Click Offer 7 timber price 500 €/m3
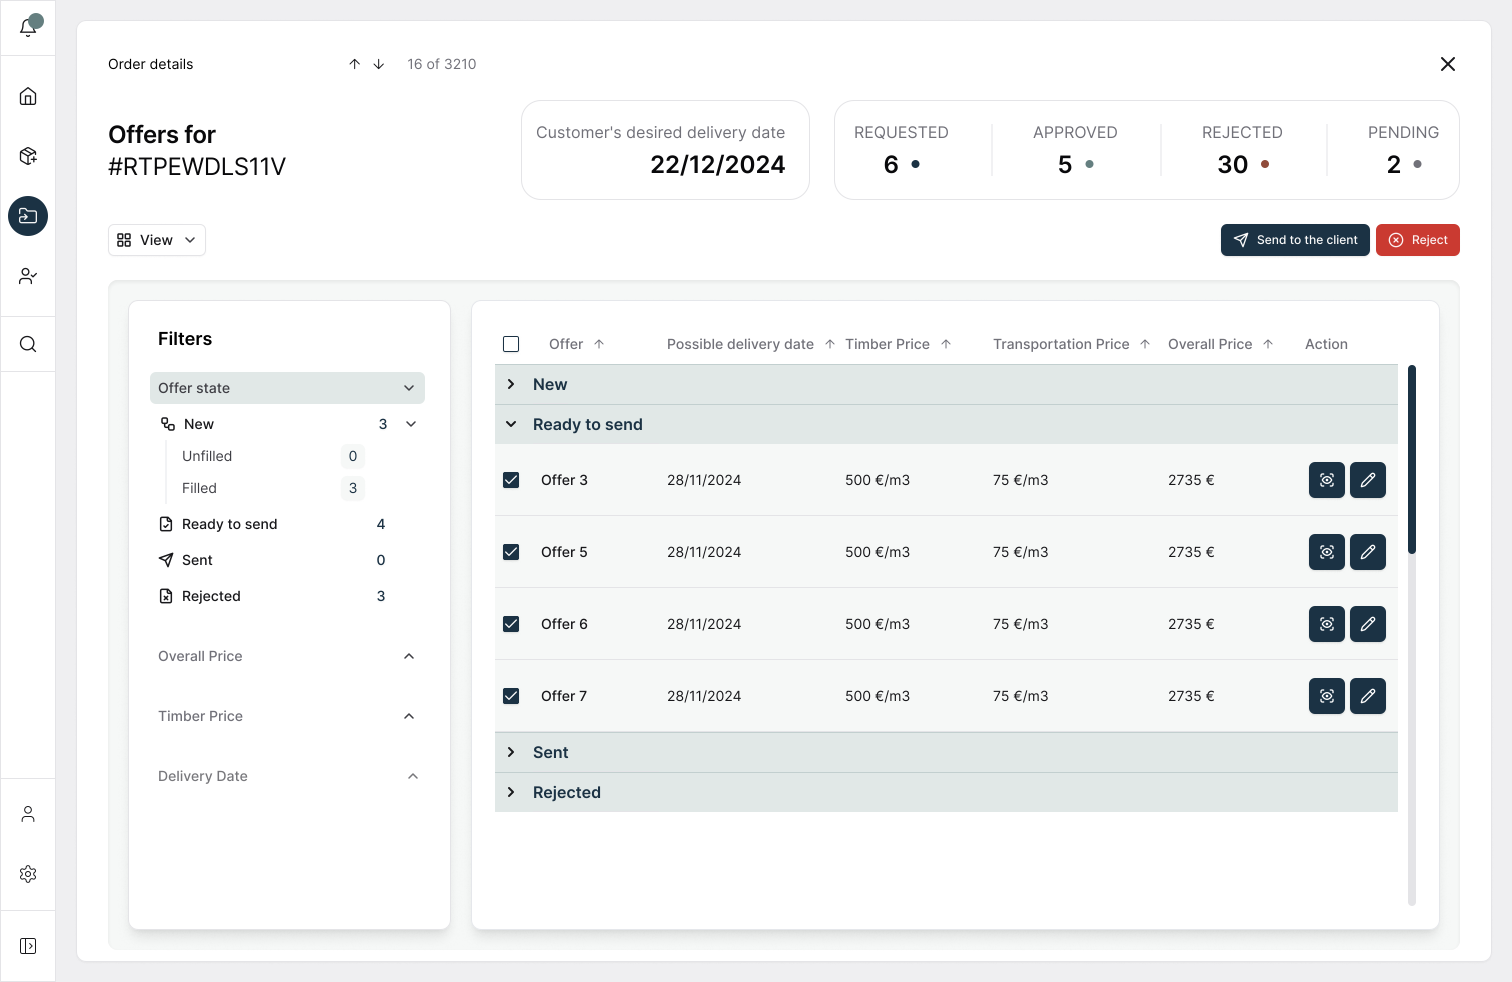Viewport: 1512px width, 982px height. [877, 696]
